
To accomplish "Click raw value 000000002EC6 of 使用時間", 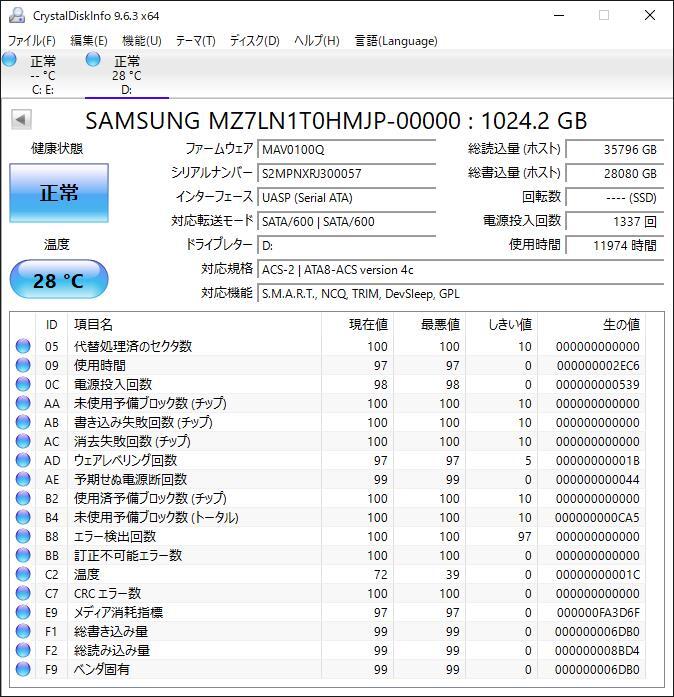I will point(598,365).
